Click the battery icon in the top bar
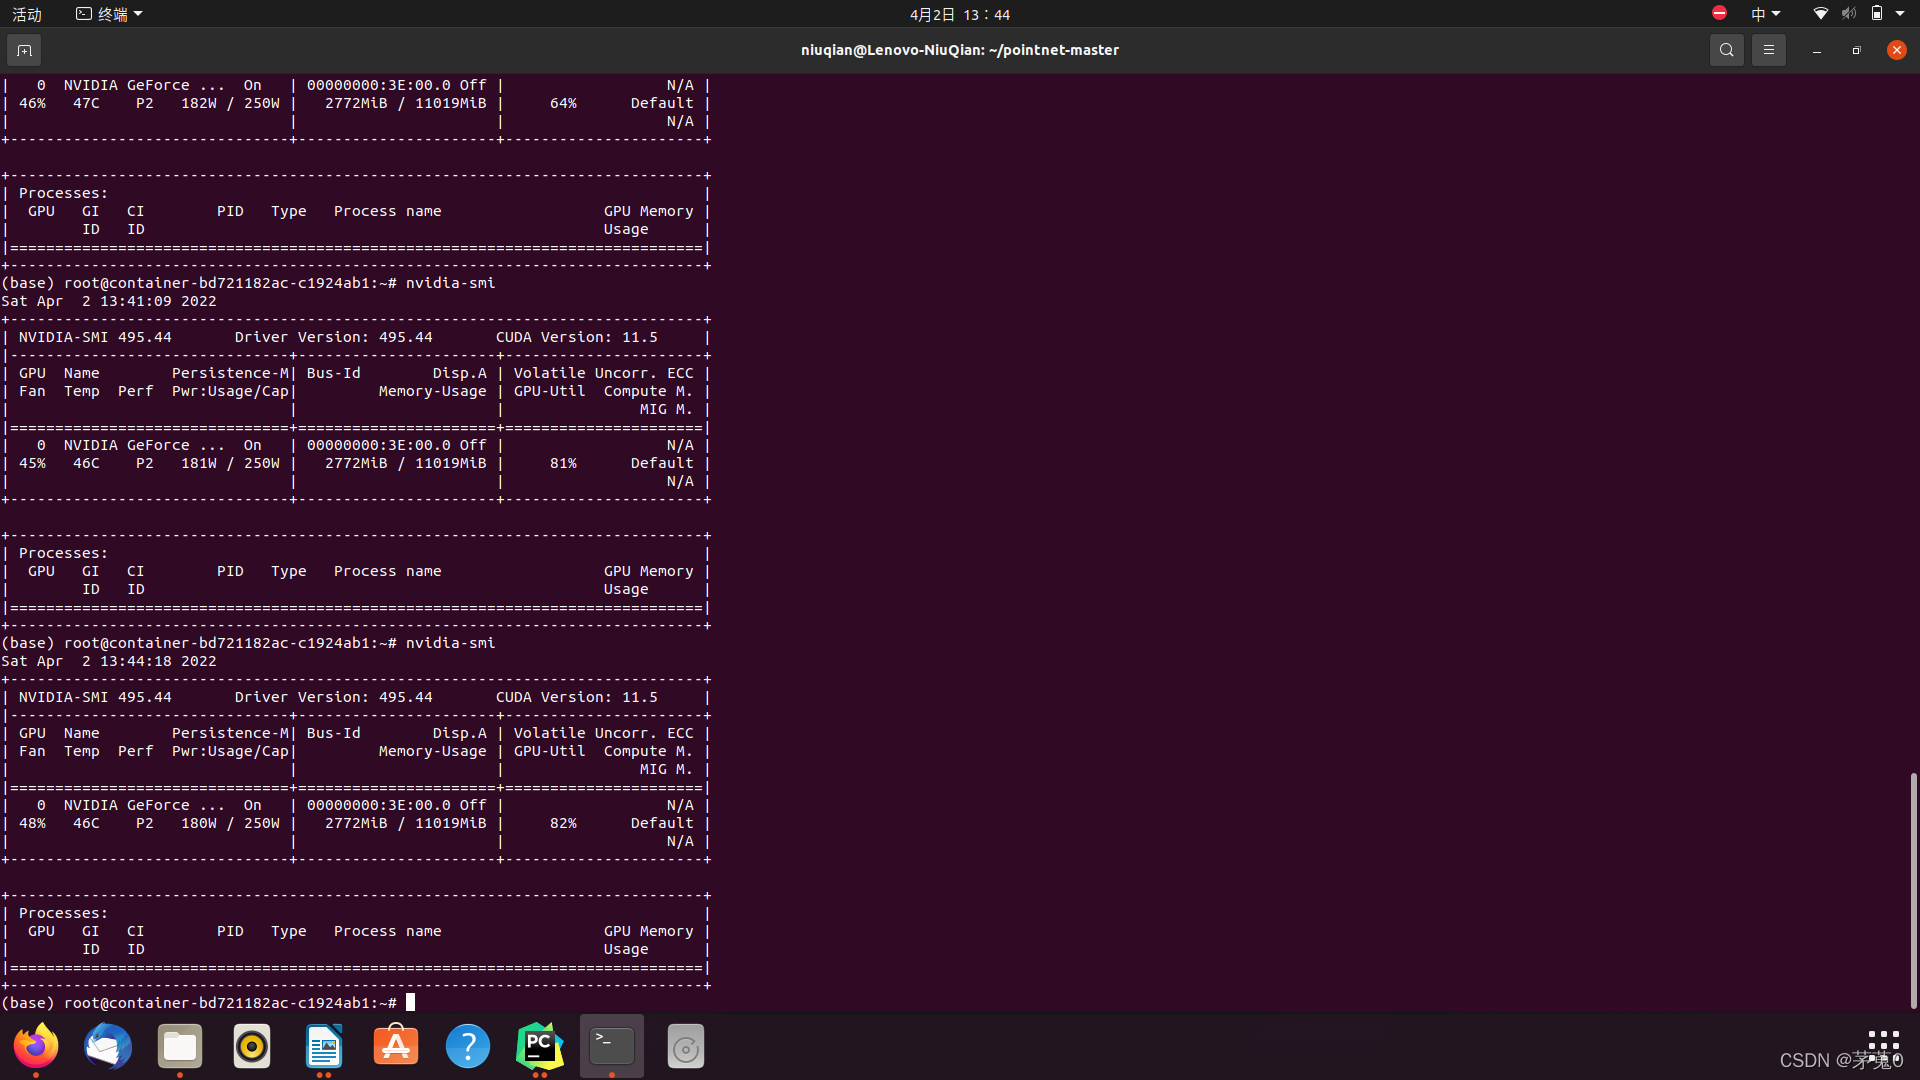1920x1080 pixels. (x=1877, y=14)
